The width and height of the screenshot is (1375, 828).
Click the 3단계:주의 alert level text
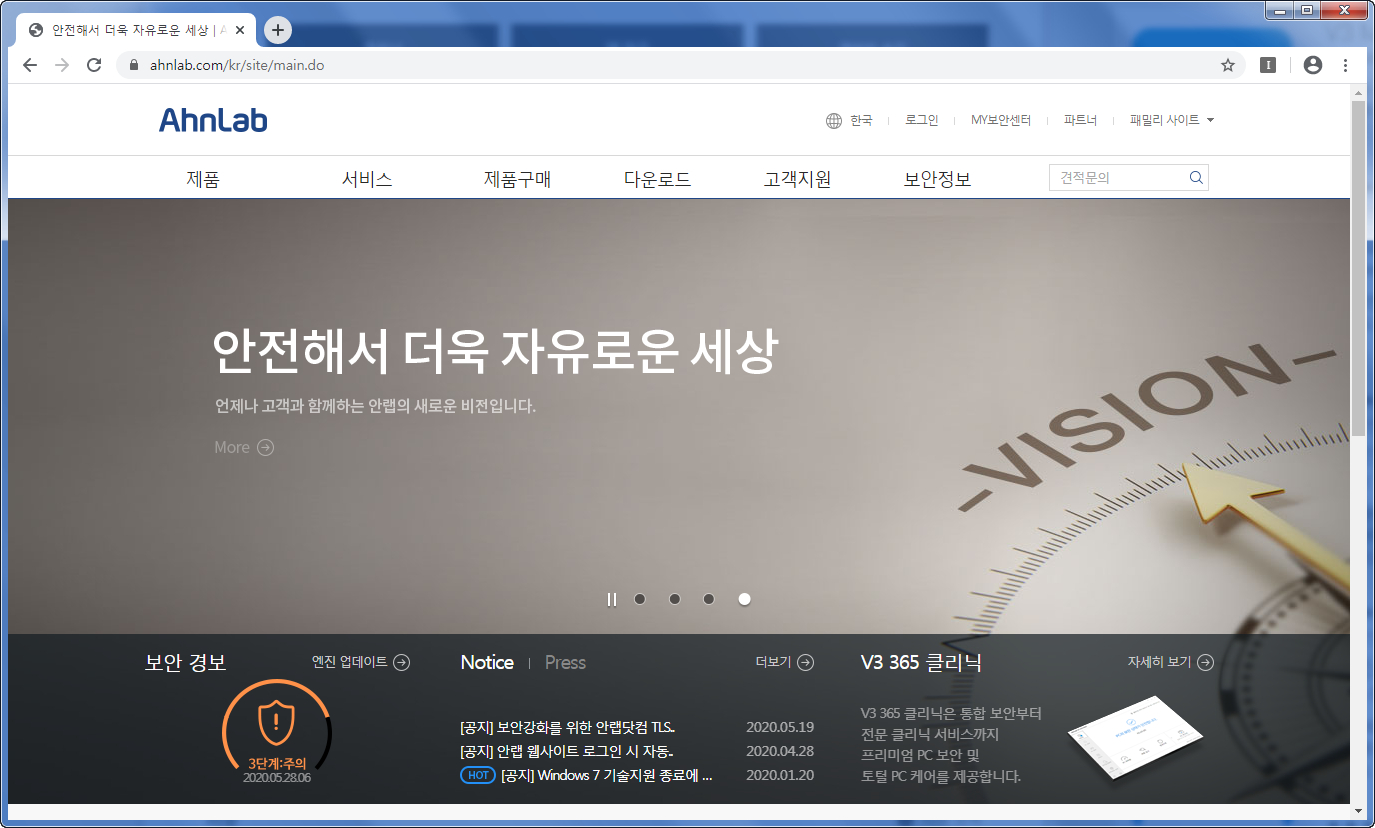coord(277,763)
